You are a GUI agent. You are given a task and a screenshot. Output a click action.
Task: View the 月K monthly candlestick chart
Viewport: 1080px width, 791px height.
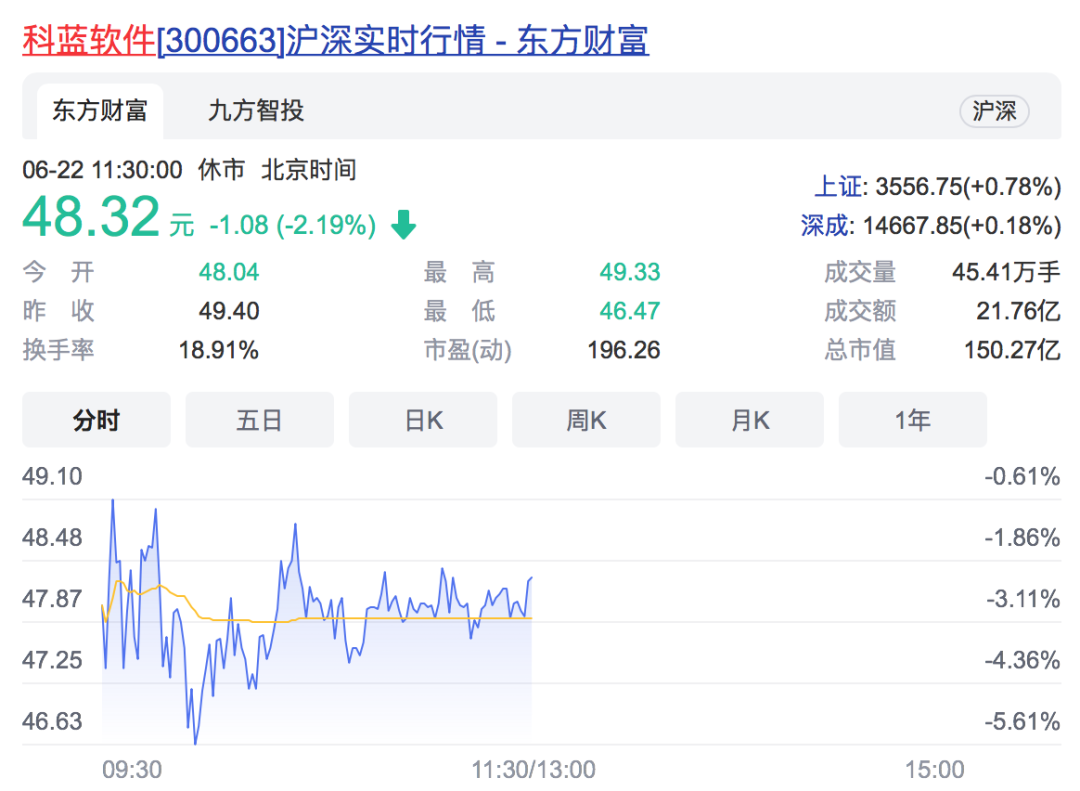coord(749,420)
